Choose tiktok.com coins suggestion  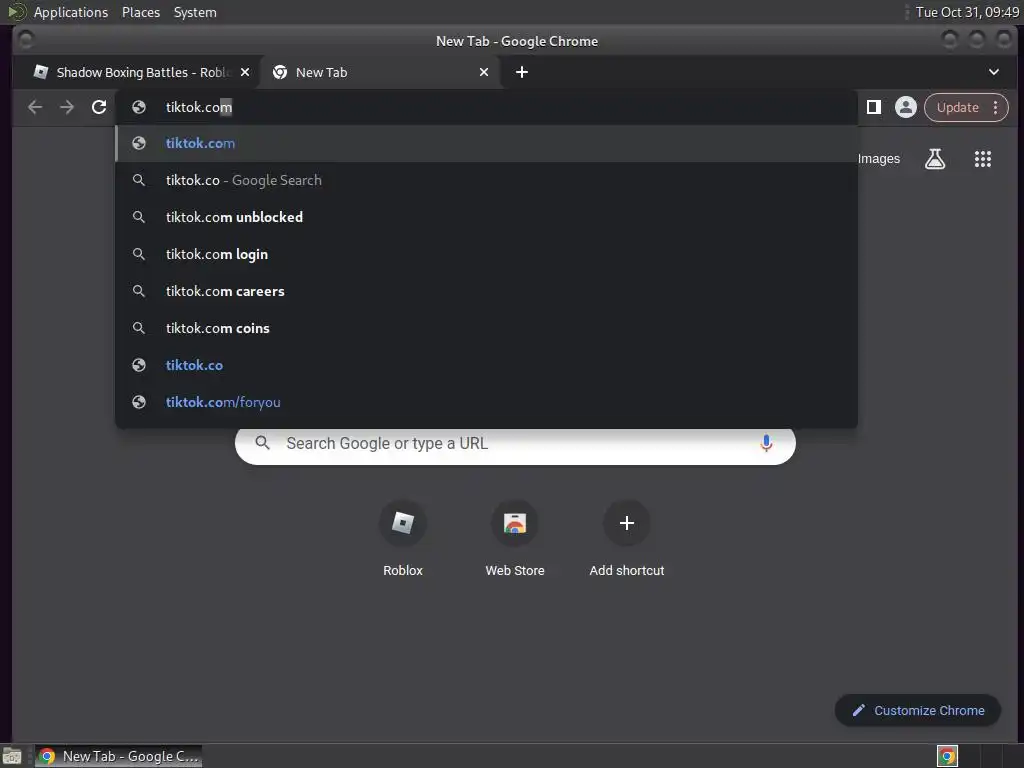pyautogui.click(x=486, y=328)
